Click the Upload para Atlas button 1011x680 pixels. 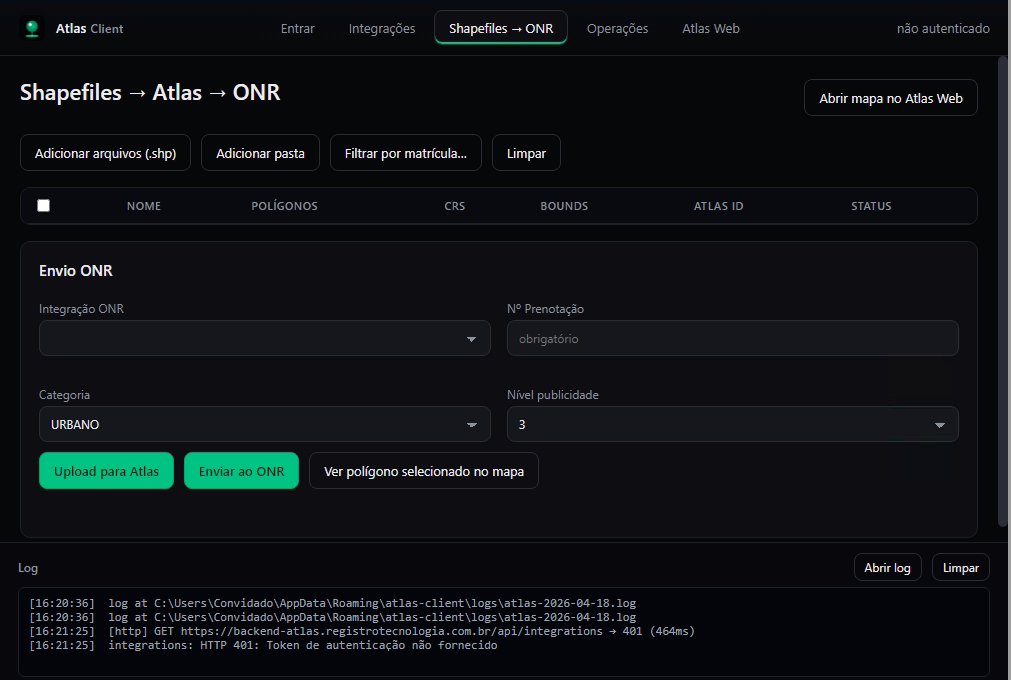coord(106,471)
